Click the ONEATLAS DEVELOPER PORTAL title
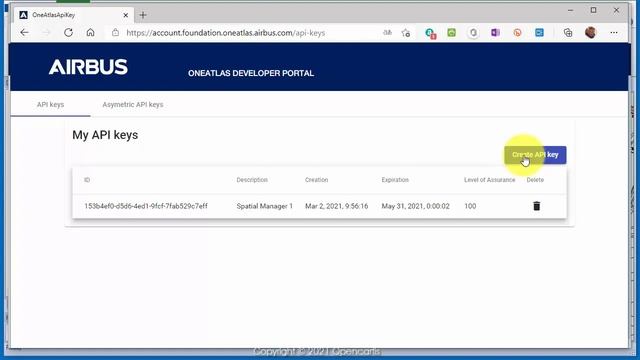640x360 pixels. pos(251,73)
